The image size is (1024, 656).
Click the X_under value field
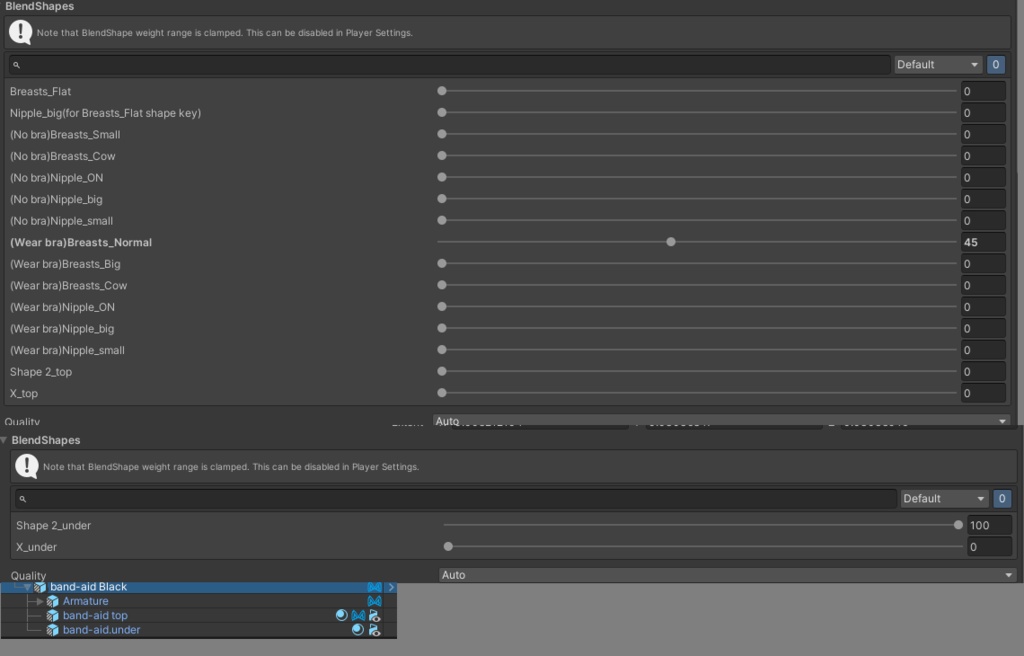click(989, 547)
